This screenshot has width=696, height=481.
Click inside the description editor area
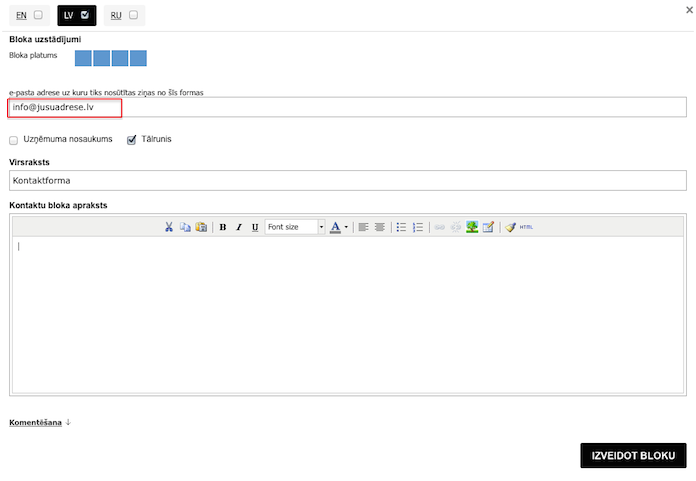point(348,315)
